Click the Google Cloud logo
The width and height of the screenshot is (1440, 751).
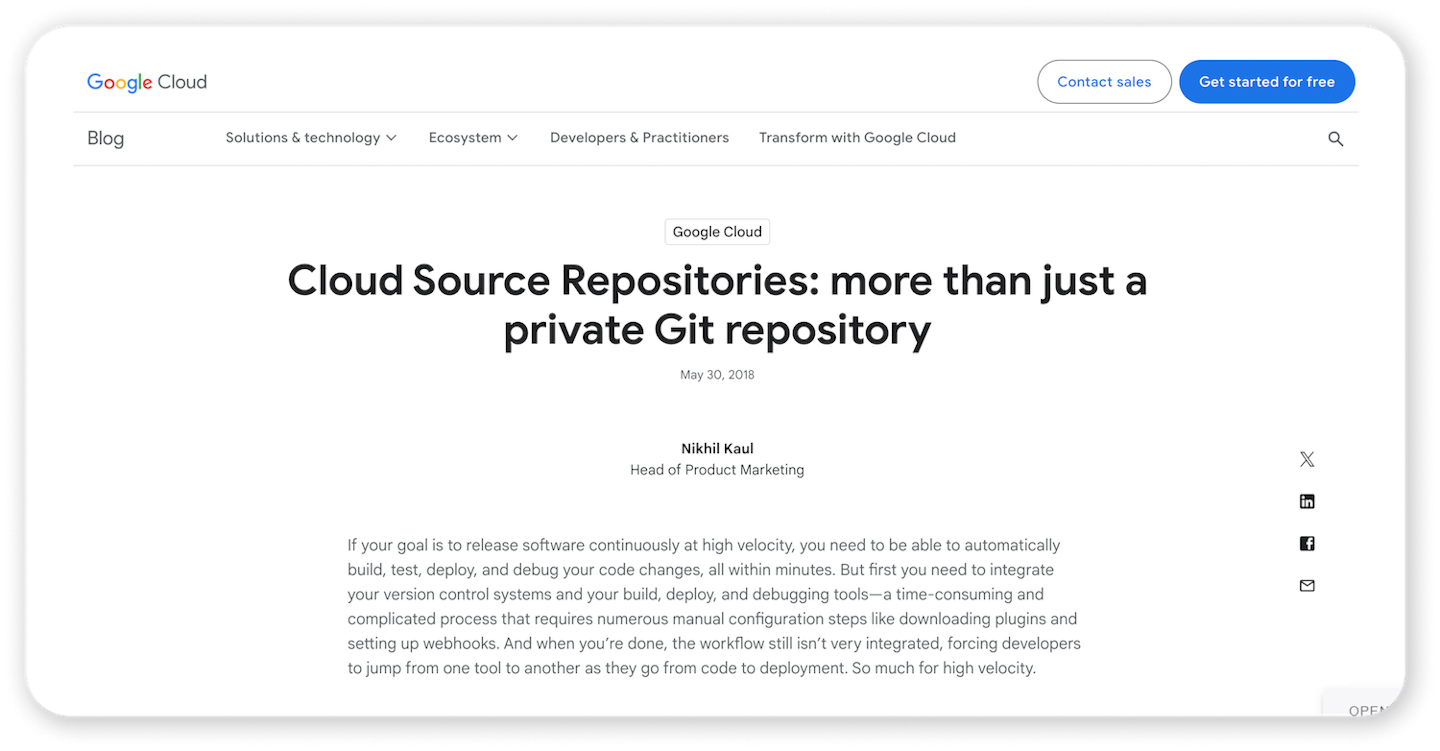tap(147, 82)
